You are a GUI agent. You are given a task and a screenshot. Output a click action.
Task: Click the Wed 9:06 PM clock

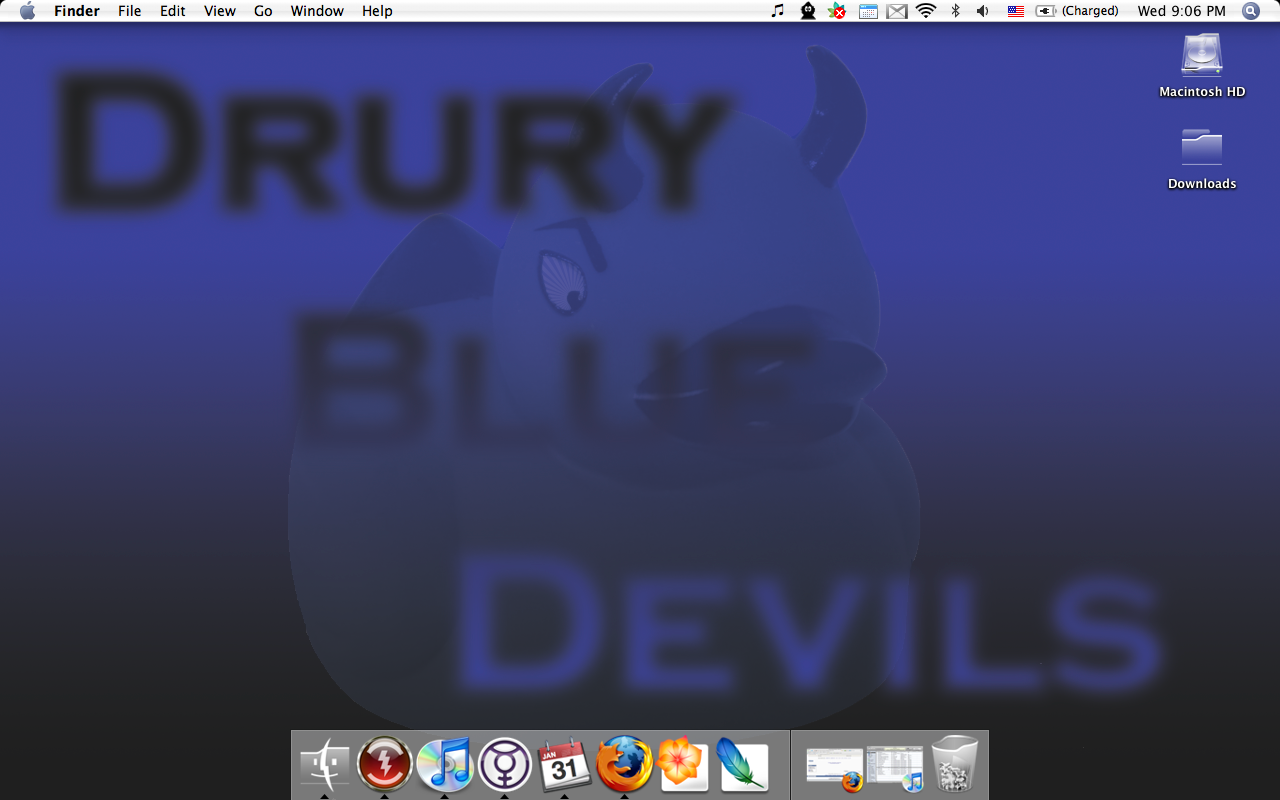(1181, 11)
